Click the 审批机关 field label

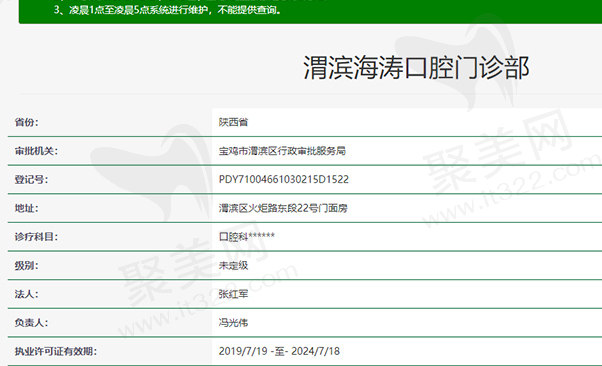pyautogui.click(x=36, y=151)
